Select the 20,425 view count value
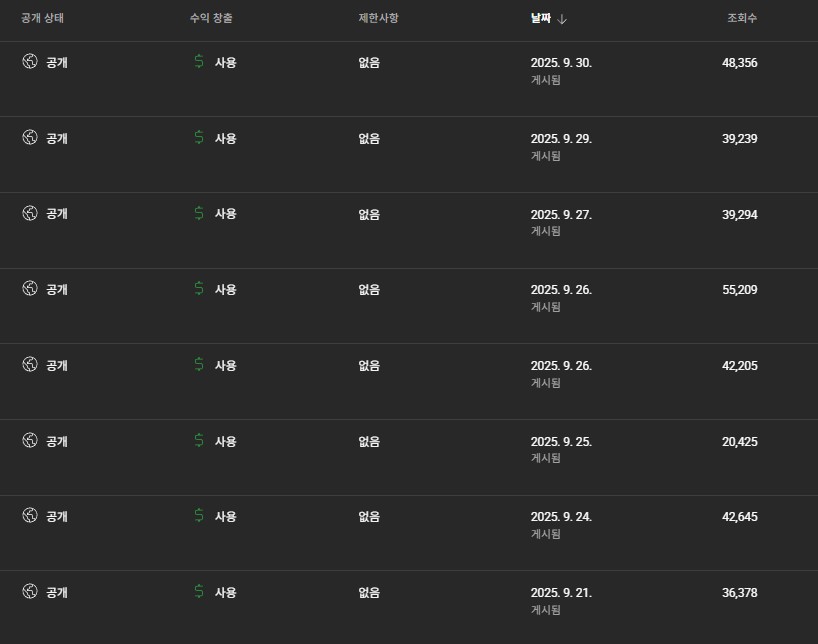This screenshot has width=818, height=644. [739, 441]
